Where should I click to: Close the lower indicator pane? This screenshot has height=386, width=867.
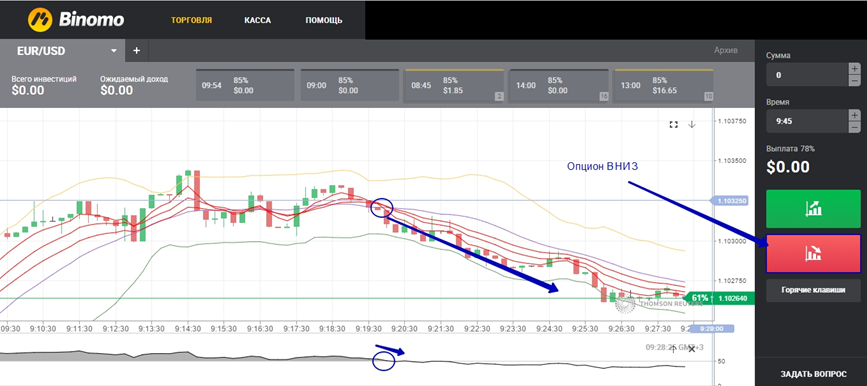[691, 349]
